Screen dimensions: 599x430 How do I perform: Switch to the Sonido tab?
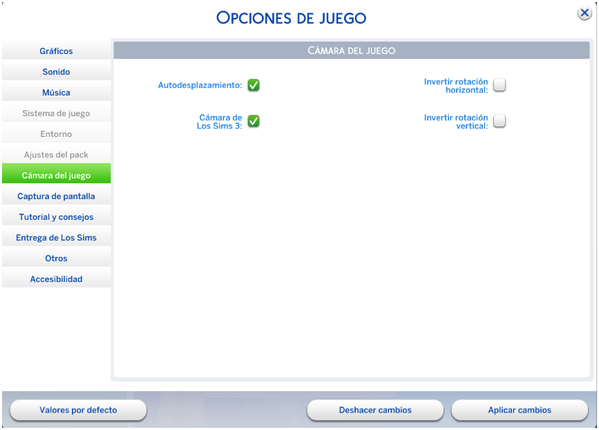(x=56, y=71)
